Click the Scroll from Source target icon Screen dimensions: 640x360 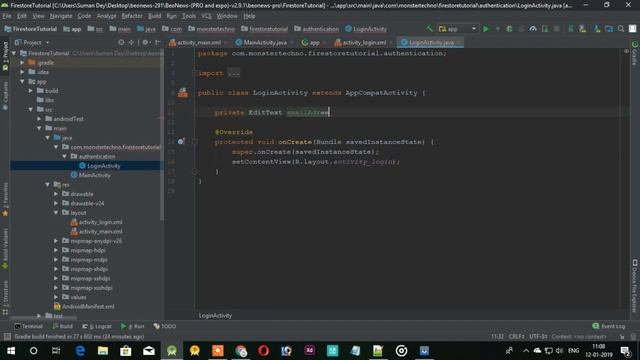tap(121, 42)
